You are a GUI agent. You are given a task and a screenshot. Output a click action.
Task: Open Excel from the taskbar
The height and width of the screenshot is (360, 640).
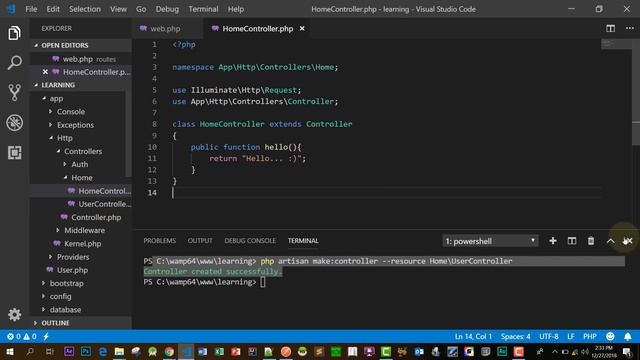219,351
